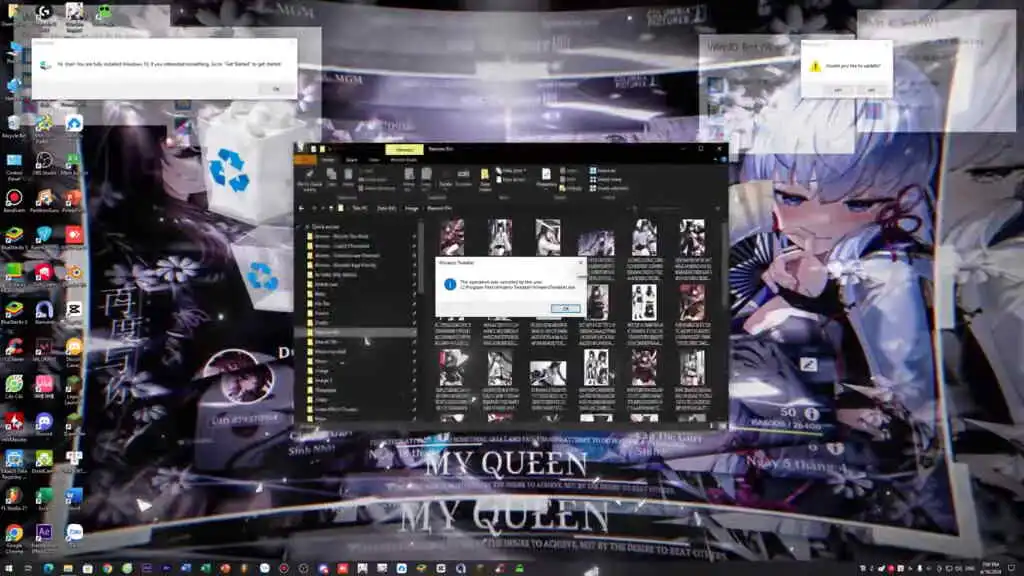This screenshot has width=1024, height=576.
Task: Click OK in the operation cancelled dialog
Action: [565, 308]
